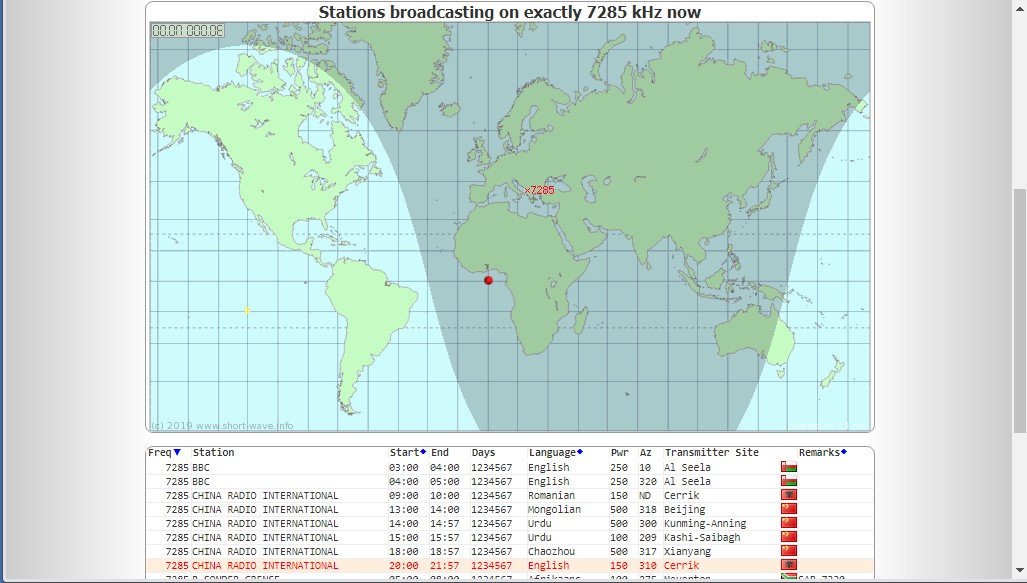Viewport: 1027px width, 583px height.
Task: Click the '13:00' start time cell
Action: 403,510
